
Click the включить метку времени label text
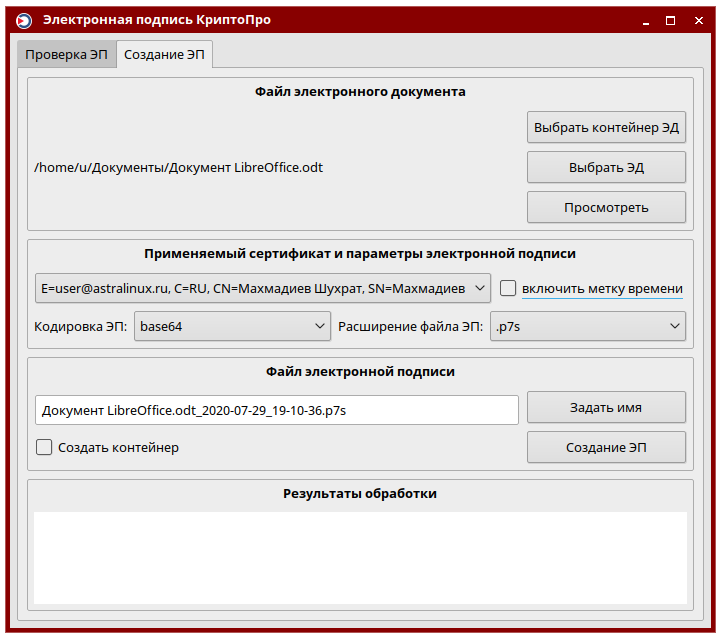(602, 288)
